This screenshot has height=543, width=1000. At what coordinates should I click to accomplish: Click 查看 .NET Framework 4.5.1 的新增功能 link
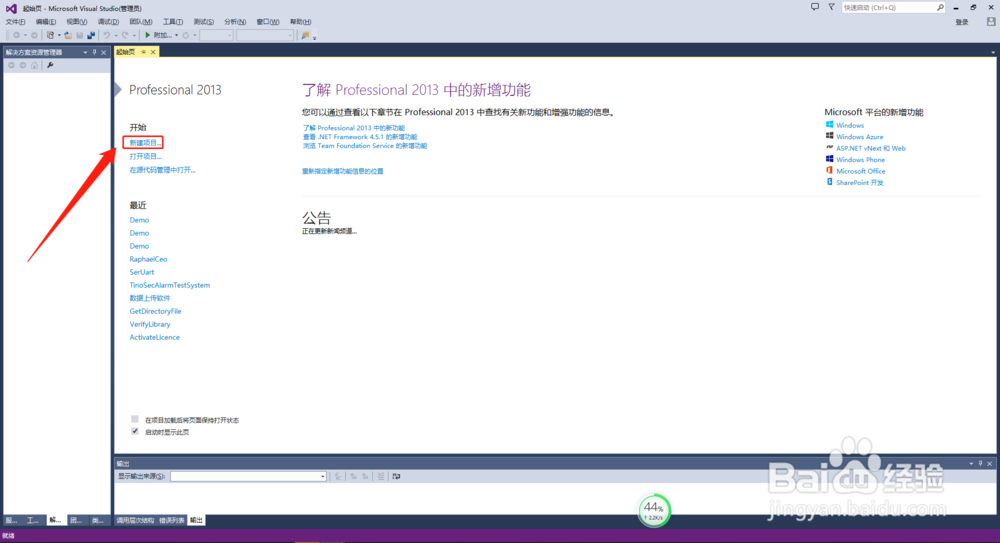coord(360,137)
